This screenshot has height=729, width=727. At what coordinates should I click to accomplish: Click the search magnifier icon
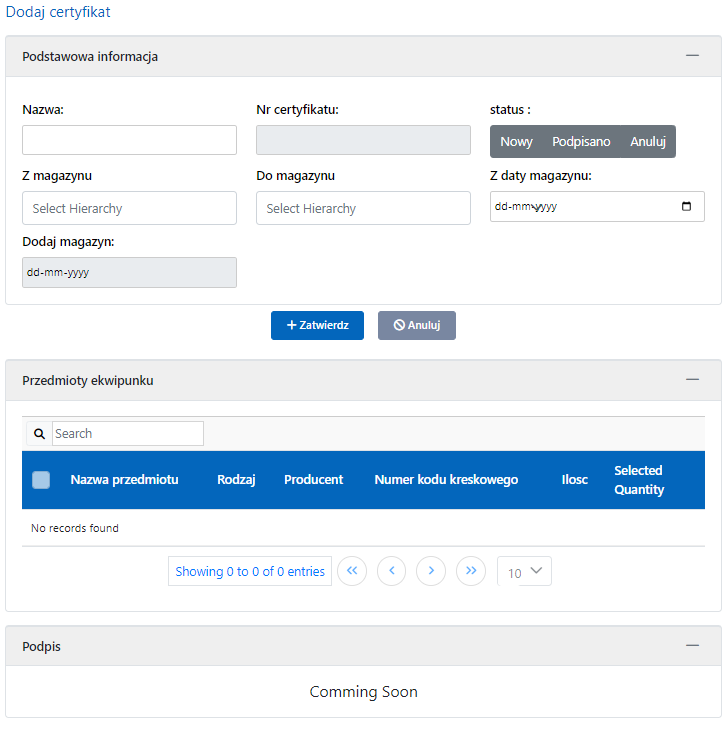coord(39,434)
